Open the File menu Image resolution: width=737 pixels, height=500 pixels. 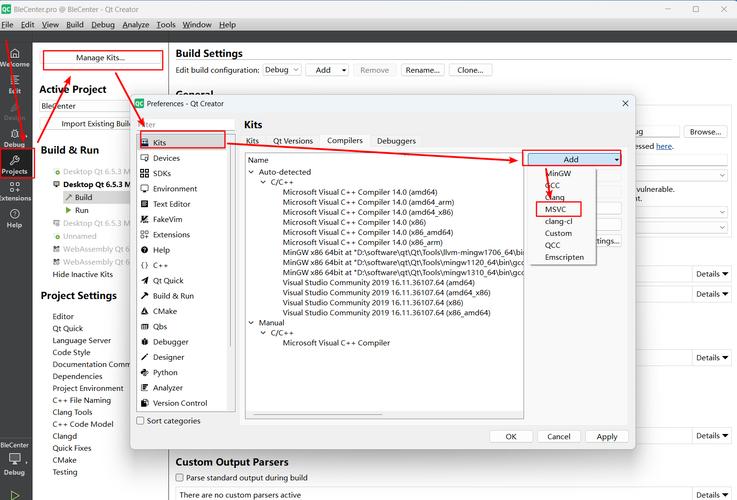[x=7, y=25]
